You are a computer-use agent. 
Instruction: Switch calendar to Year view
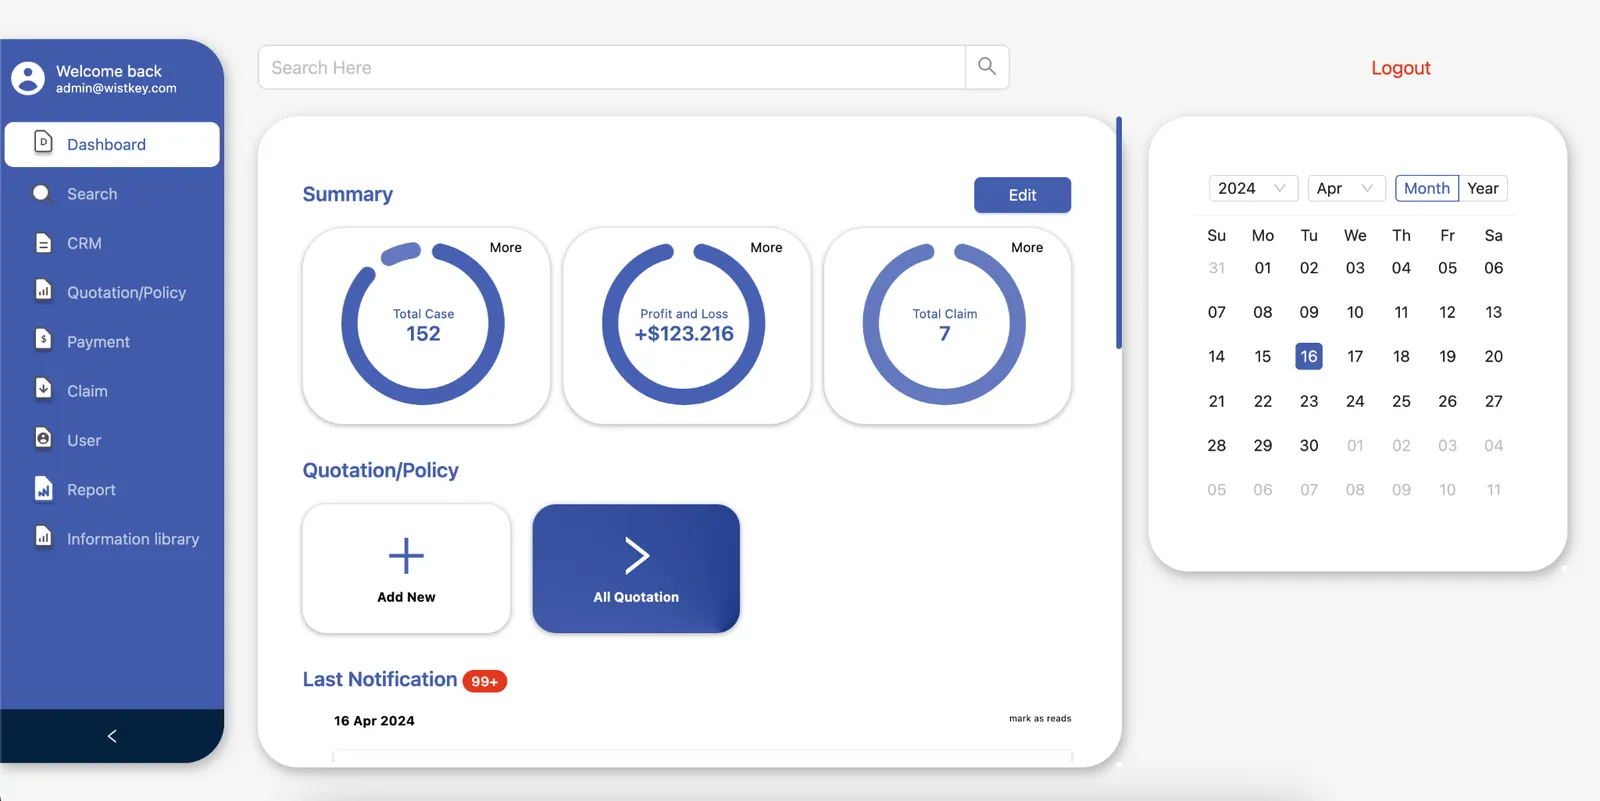click(1483, 188)
